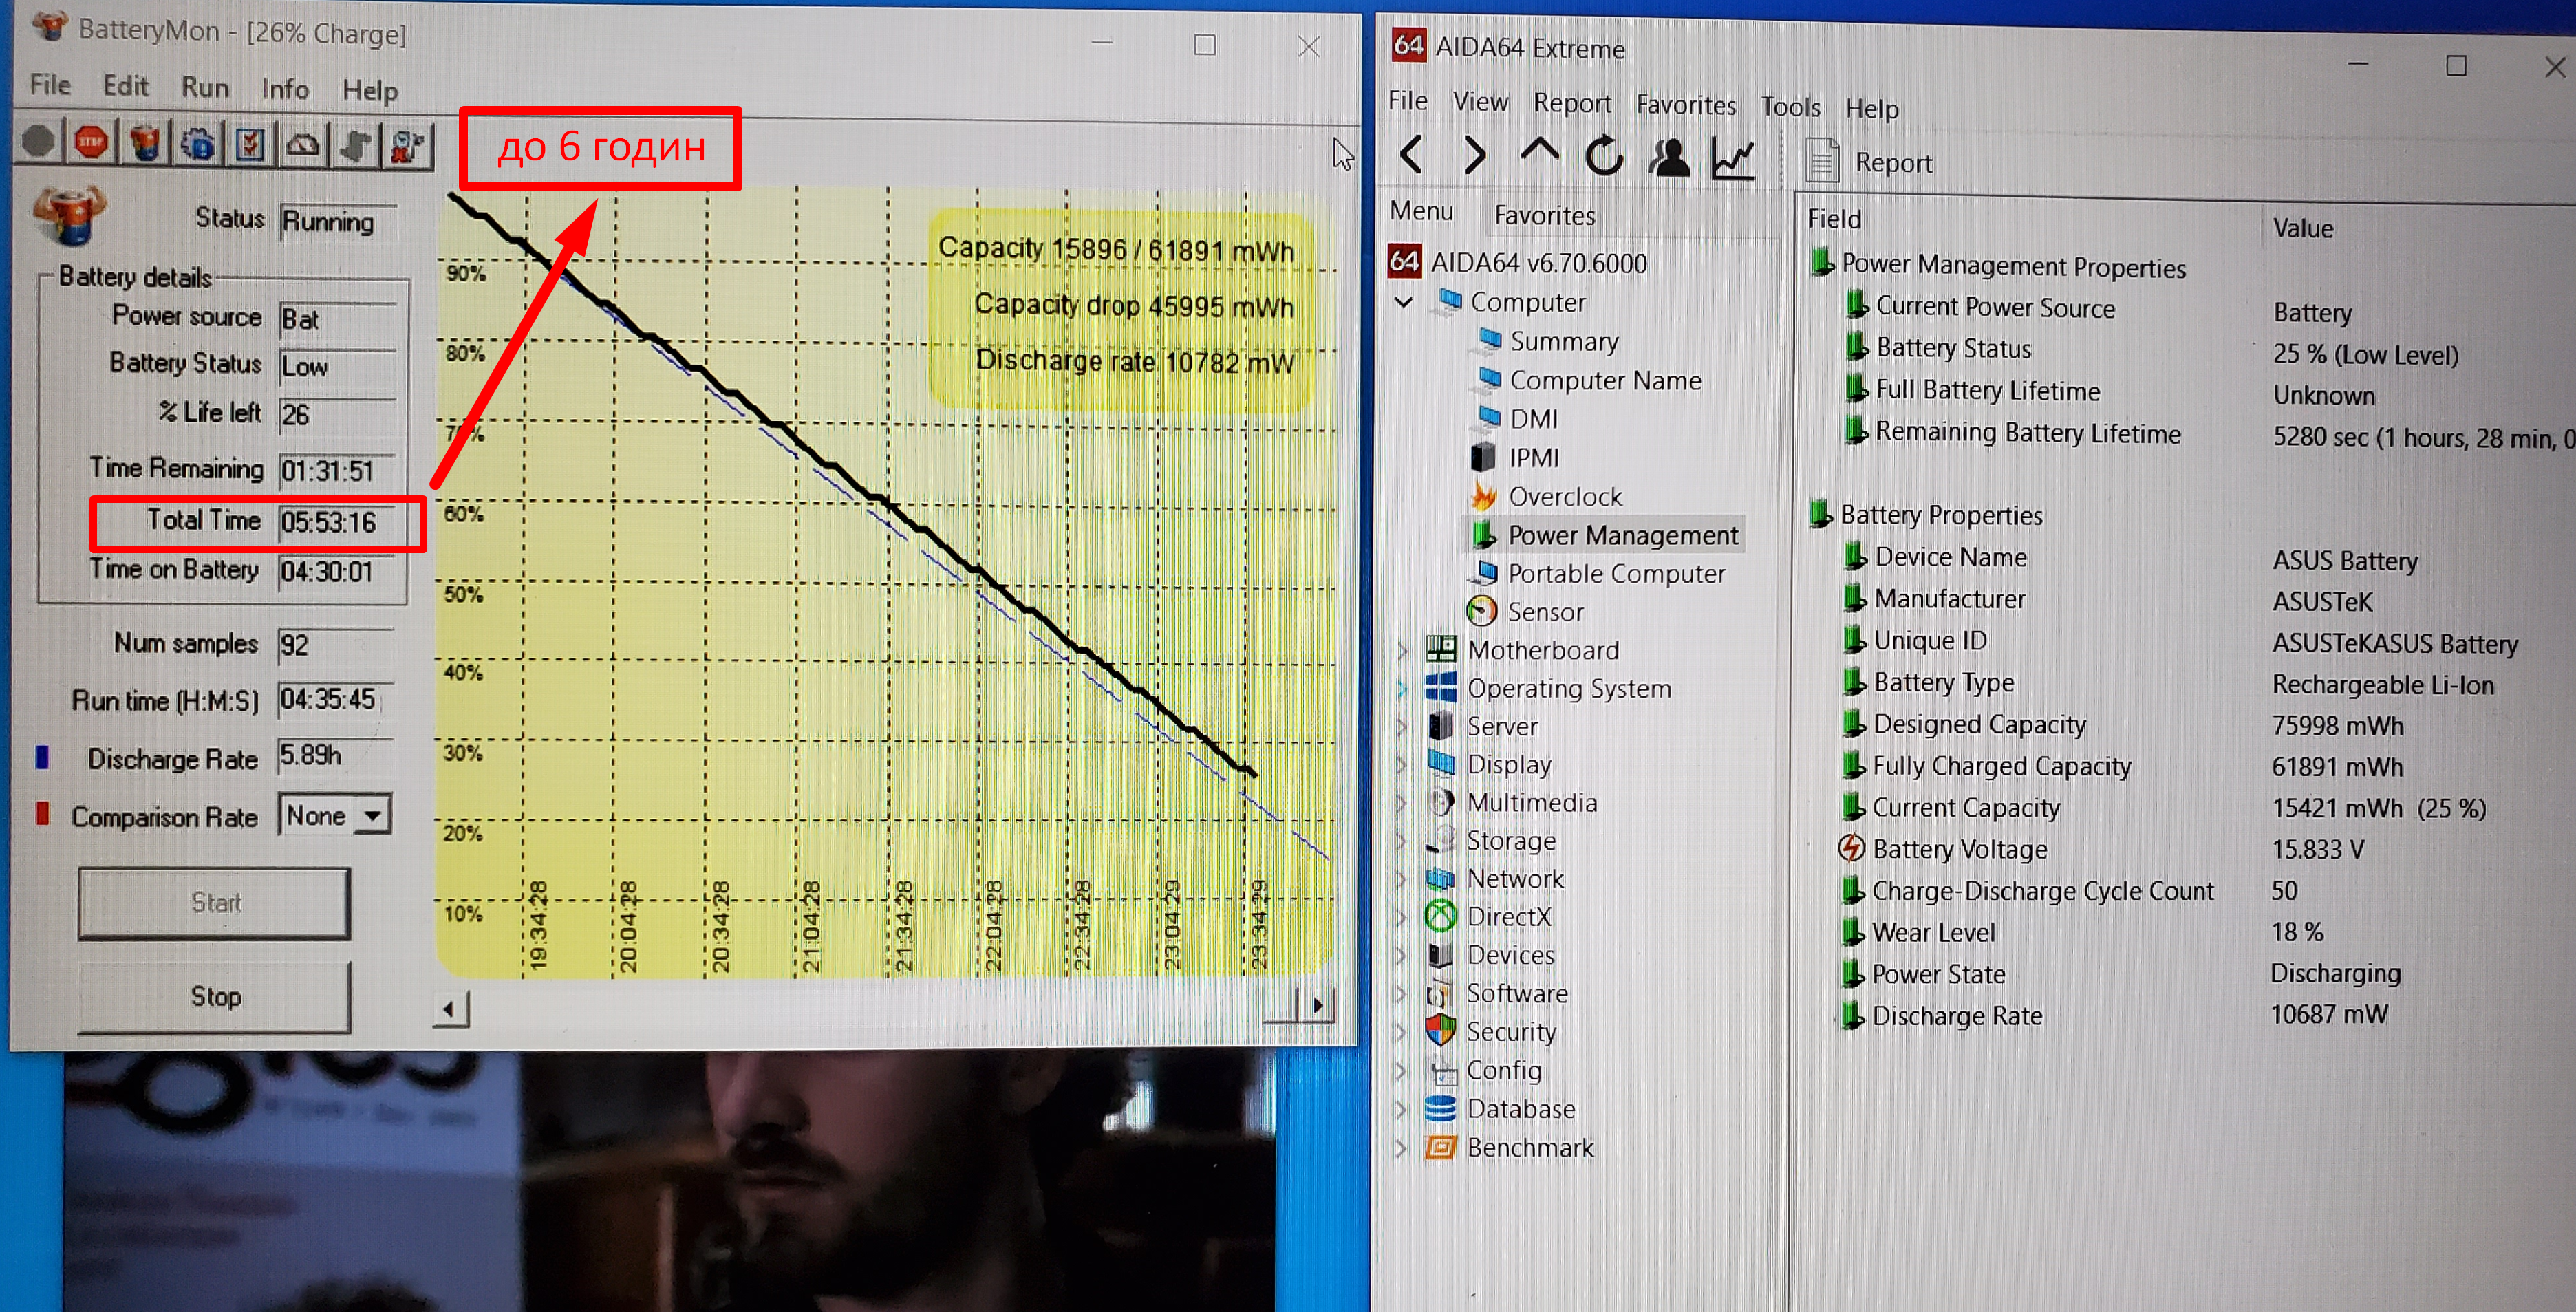Click the Report toolbar button

click(x=1870, y=162)
